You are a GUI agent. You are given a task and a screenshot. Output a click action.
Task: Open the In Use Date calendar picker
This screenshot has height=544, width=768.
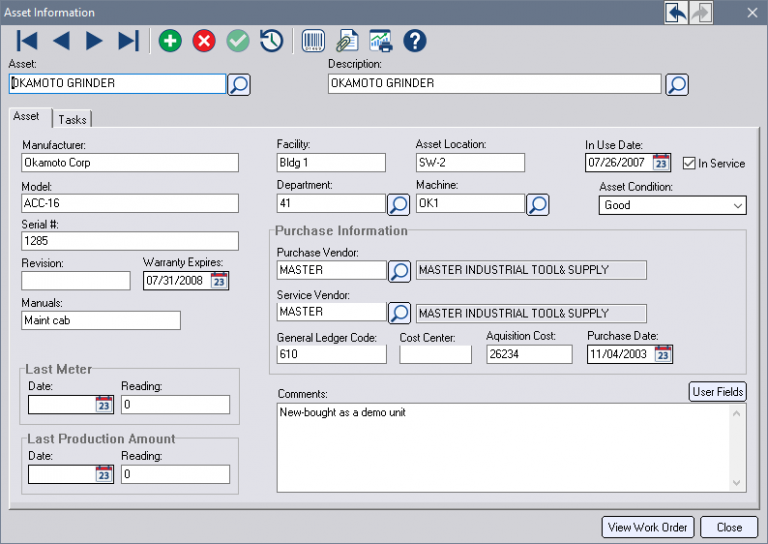[x=661, y=163]
